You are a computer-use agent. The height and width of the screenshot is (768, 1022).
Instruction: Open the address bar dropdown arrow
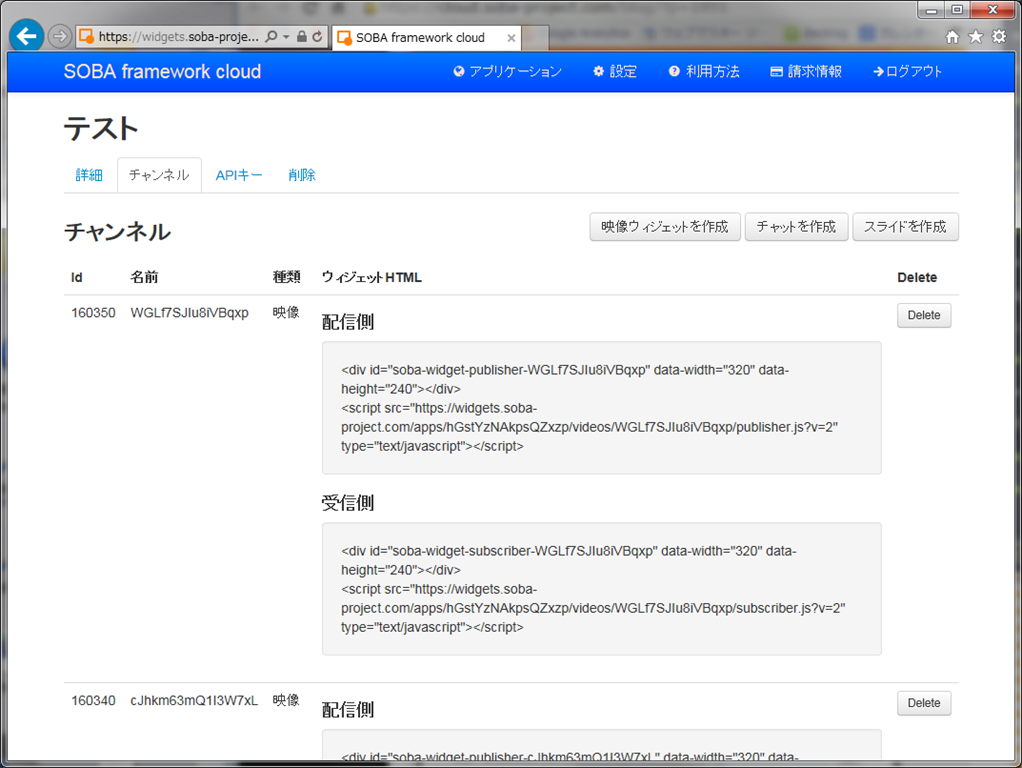pos(286,37)
